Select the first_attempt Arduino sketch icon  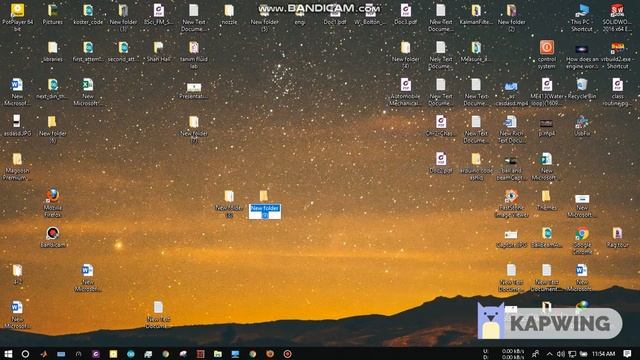(88, 52)
